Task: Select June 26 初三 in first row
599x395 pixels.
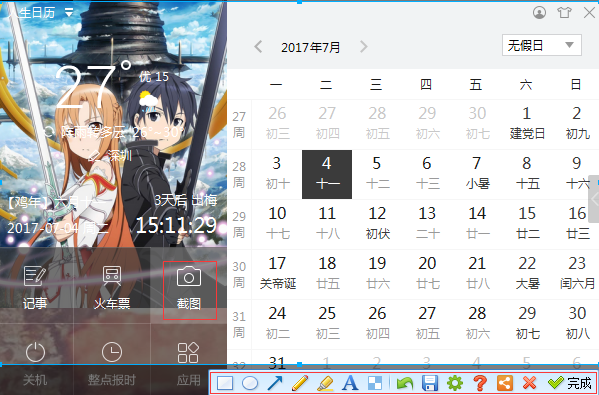Action: coord(277,124)
